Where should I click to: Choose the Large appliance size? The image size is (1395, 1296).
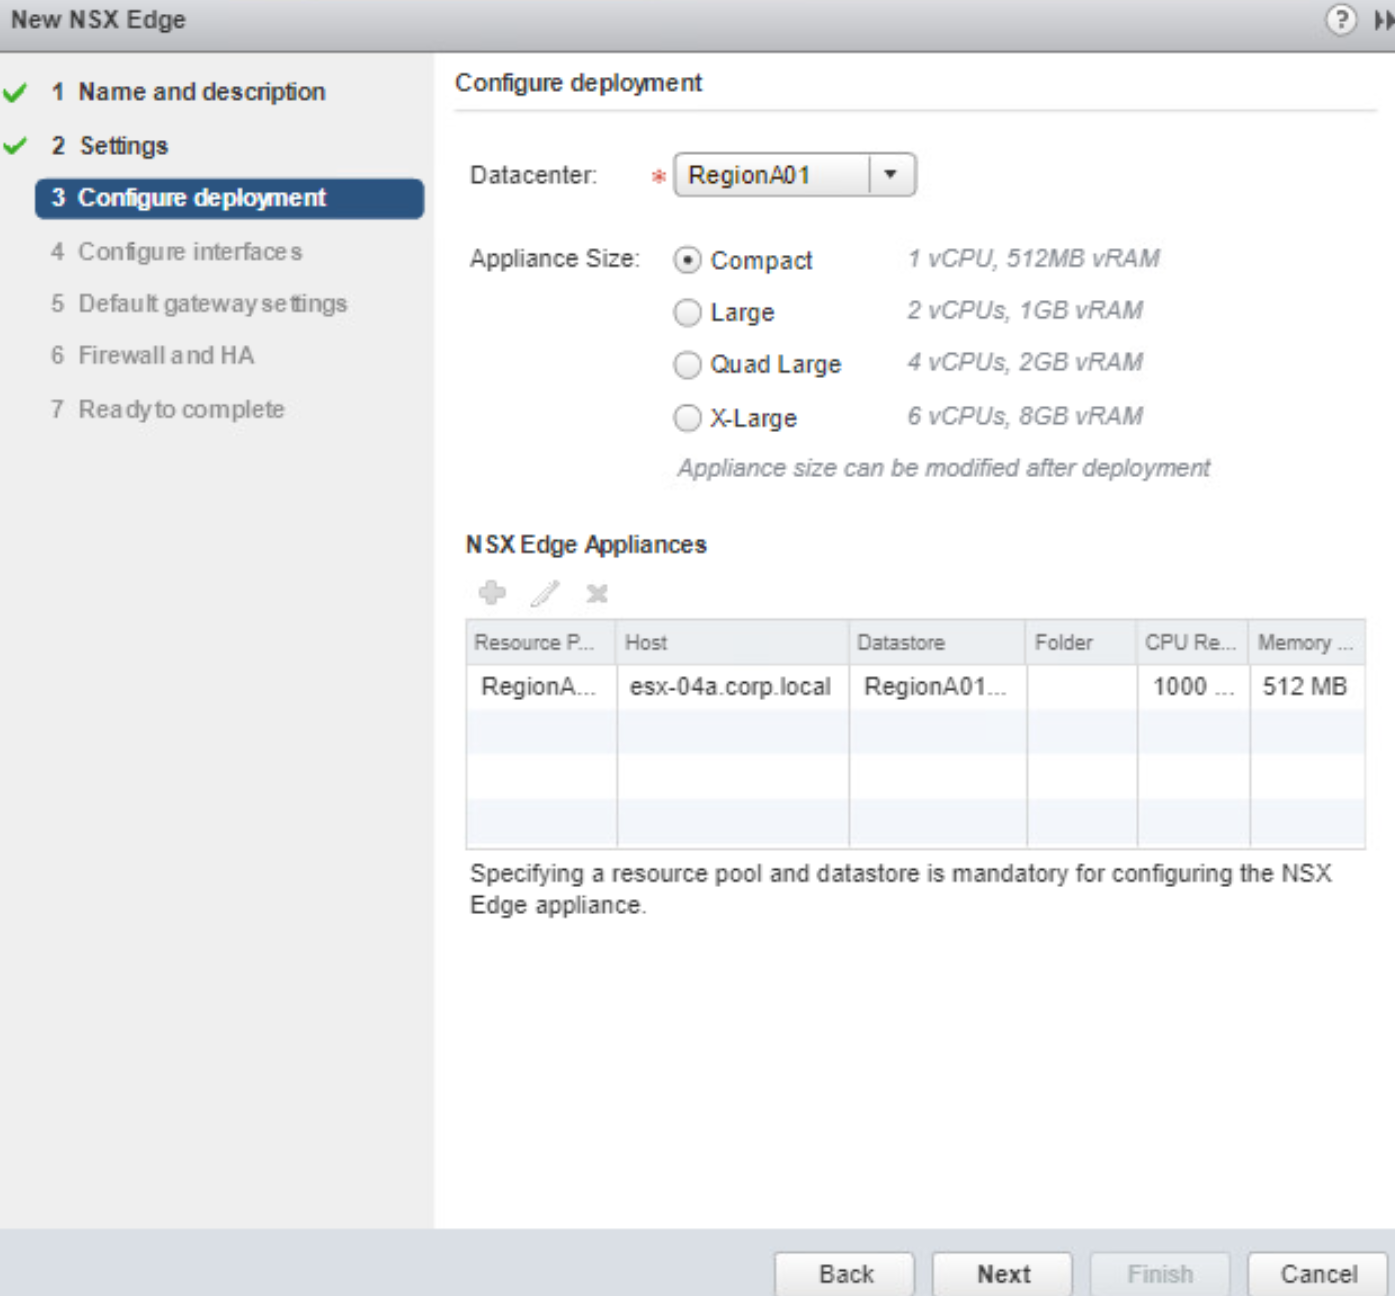687,312
